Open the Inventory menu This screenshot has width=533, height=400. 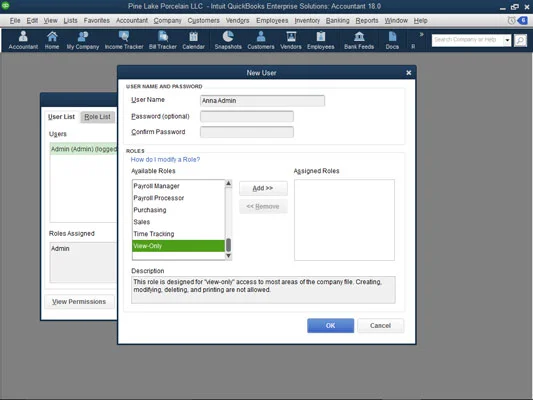(307, 21)
